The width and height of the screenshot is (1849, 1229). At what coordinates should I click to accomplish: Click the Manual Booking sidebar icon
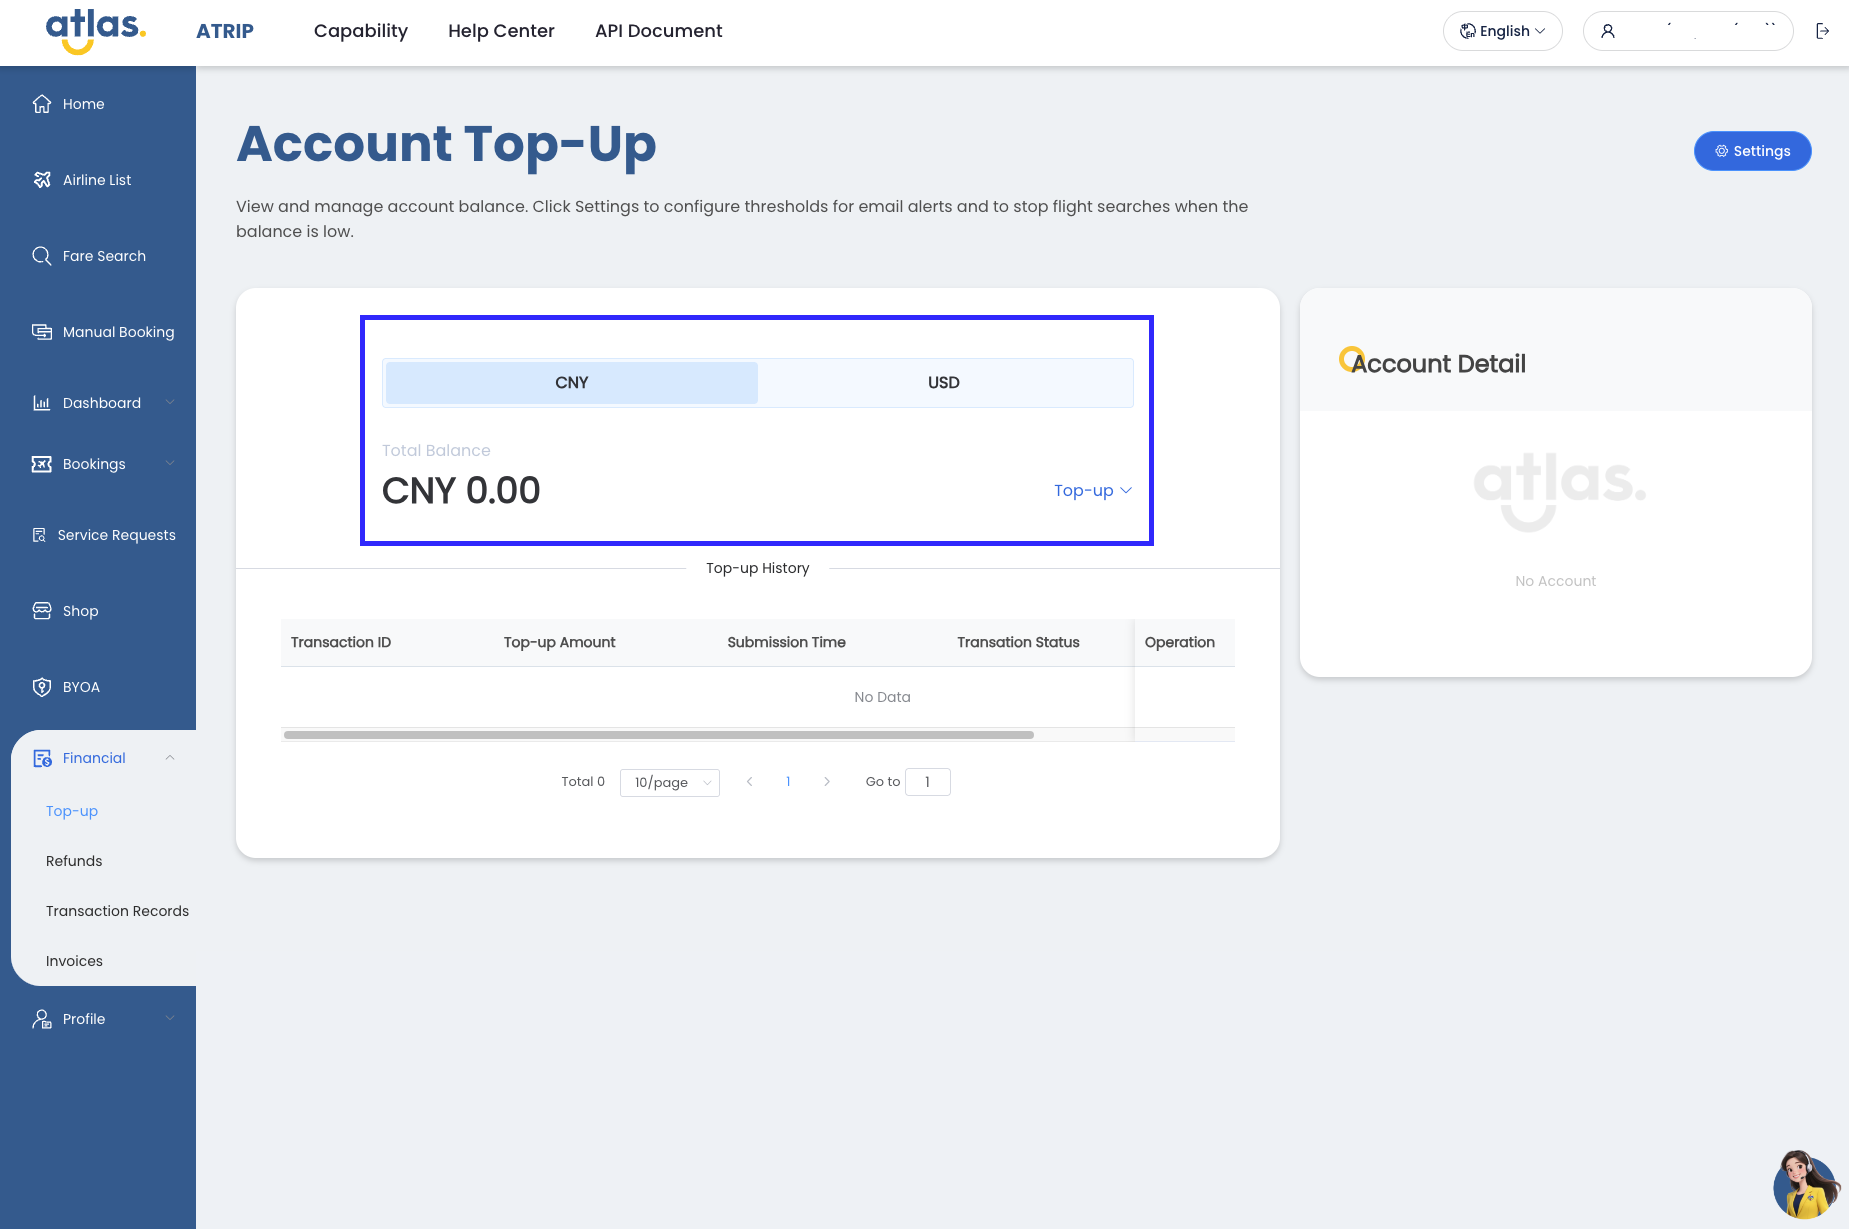tap(42, 332)
